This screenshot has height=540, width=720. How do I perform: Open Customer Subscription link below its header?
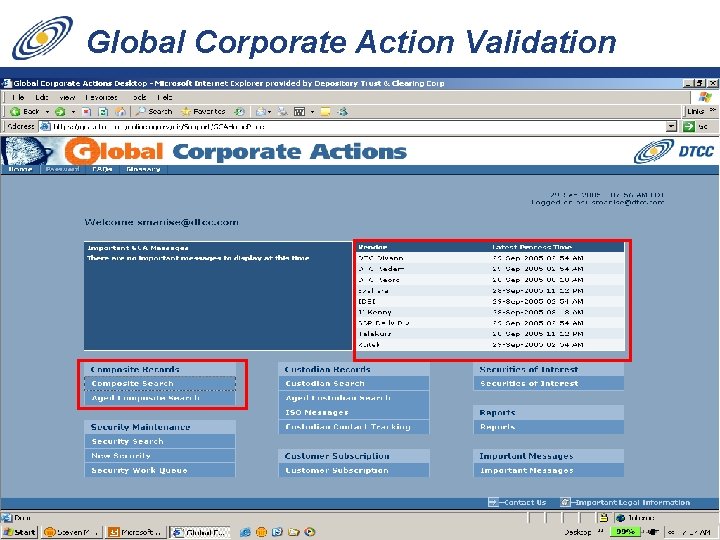click(x=354, y=470)
